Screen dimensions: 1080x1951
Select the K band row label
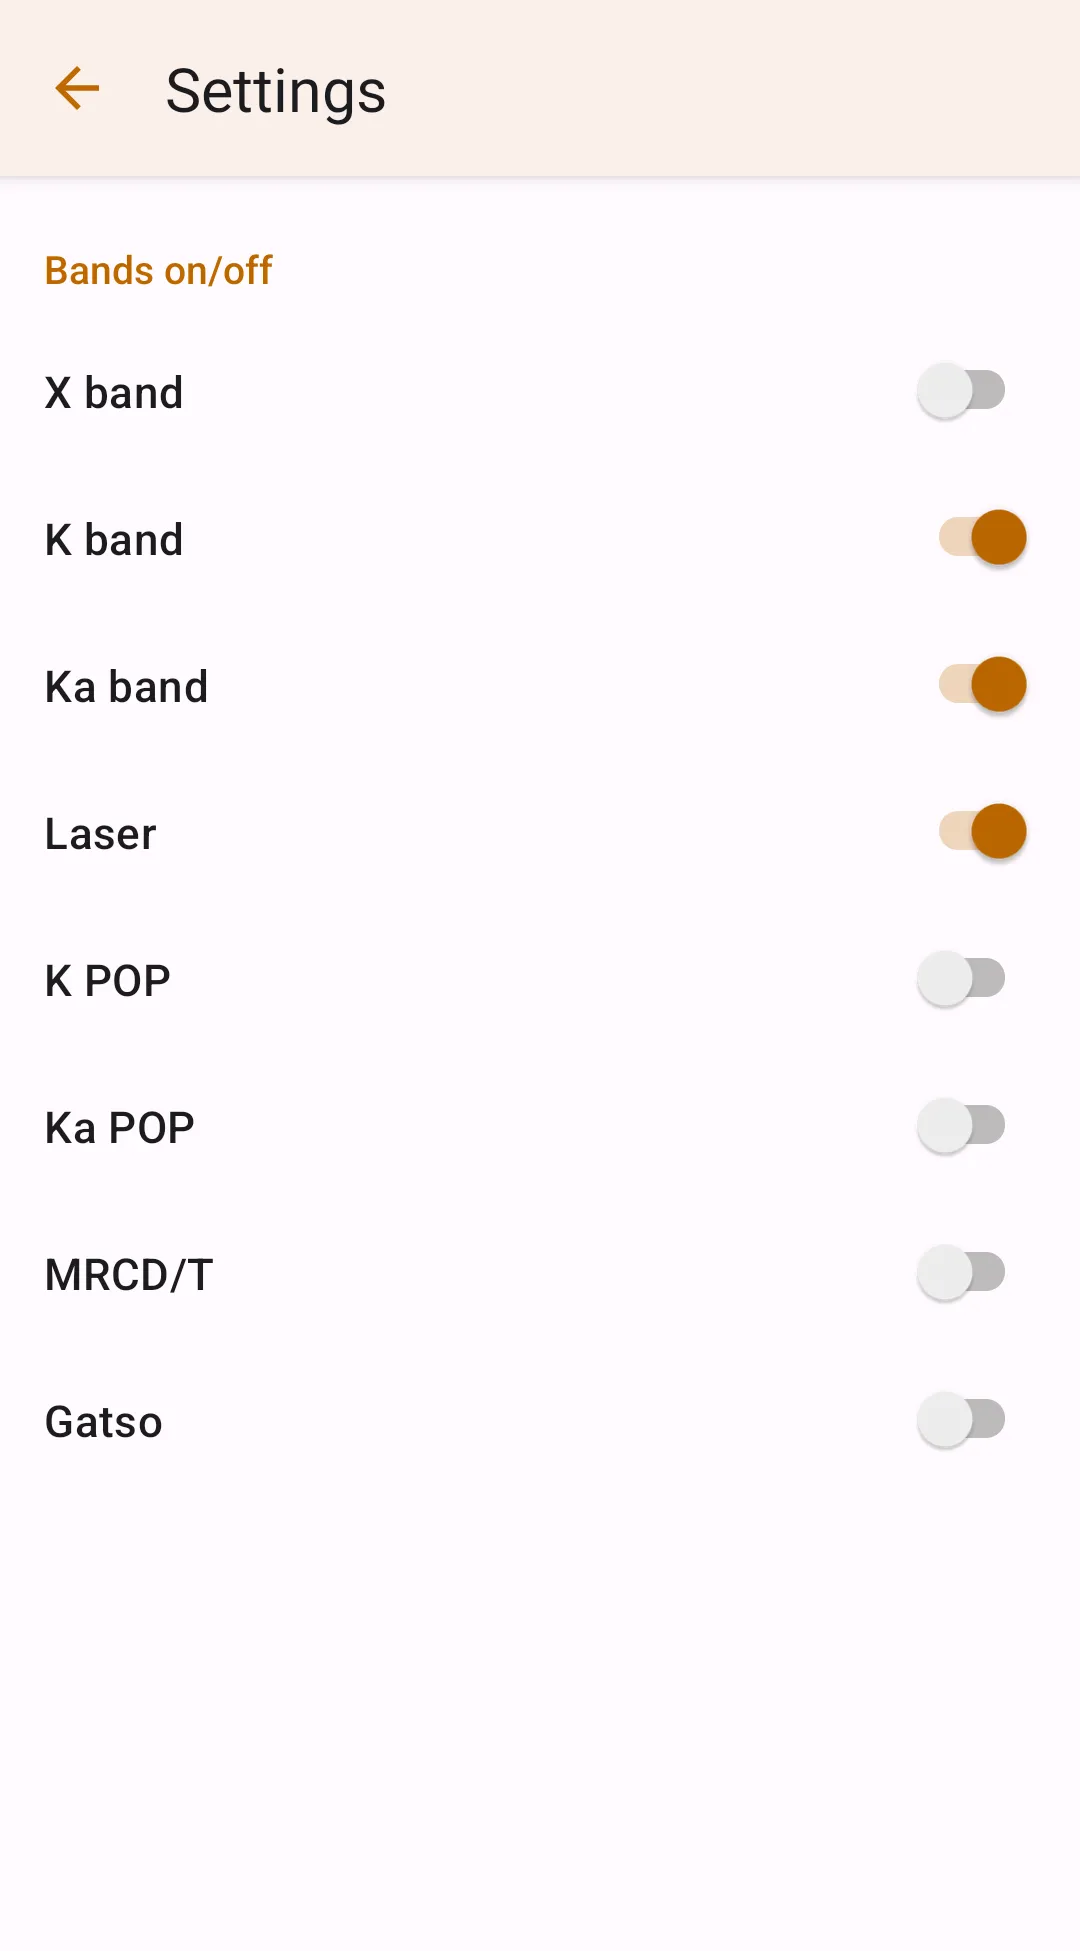(x=114, y=540)
